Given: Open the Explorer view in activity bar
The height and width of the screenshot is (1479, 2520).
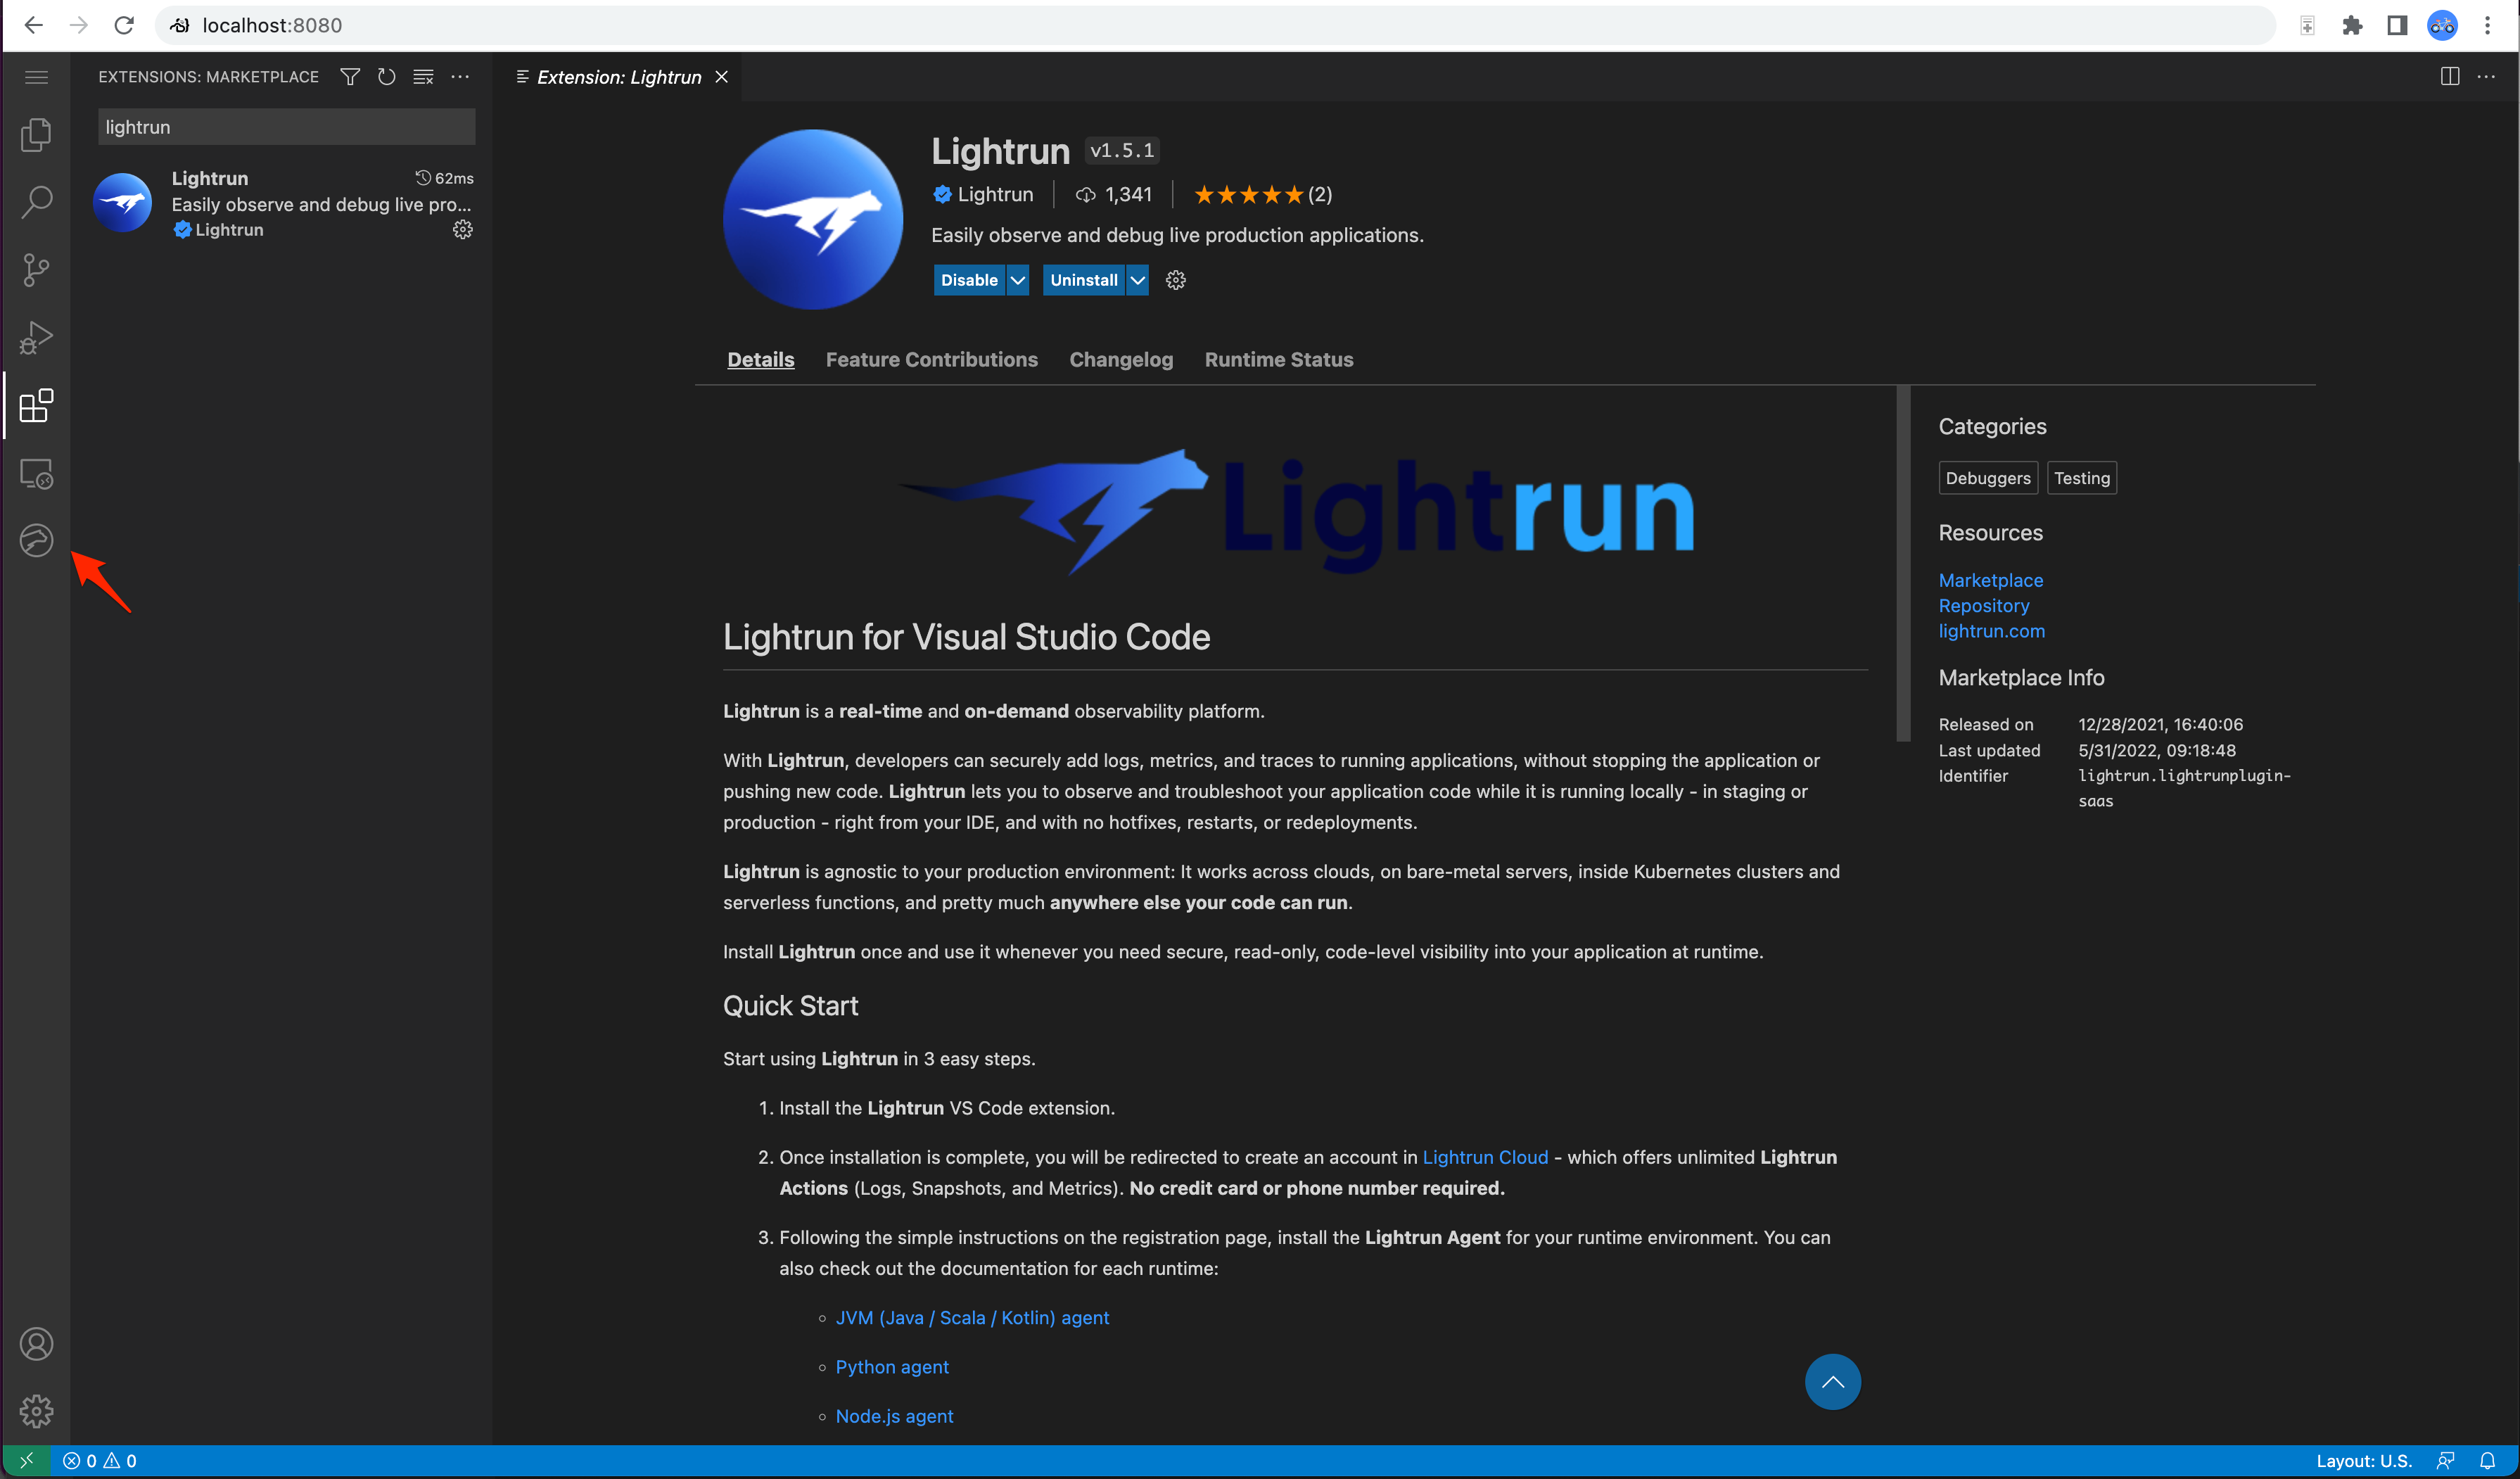Looking at the screenshot, I should pos(36,135).
